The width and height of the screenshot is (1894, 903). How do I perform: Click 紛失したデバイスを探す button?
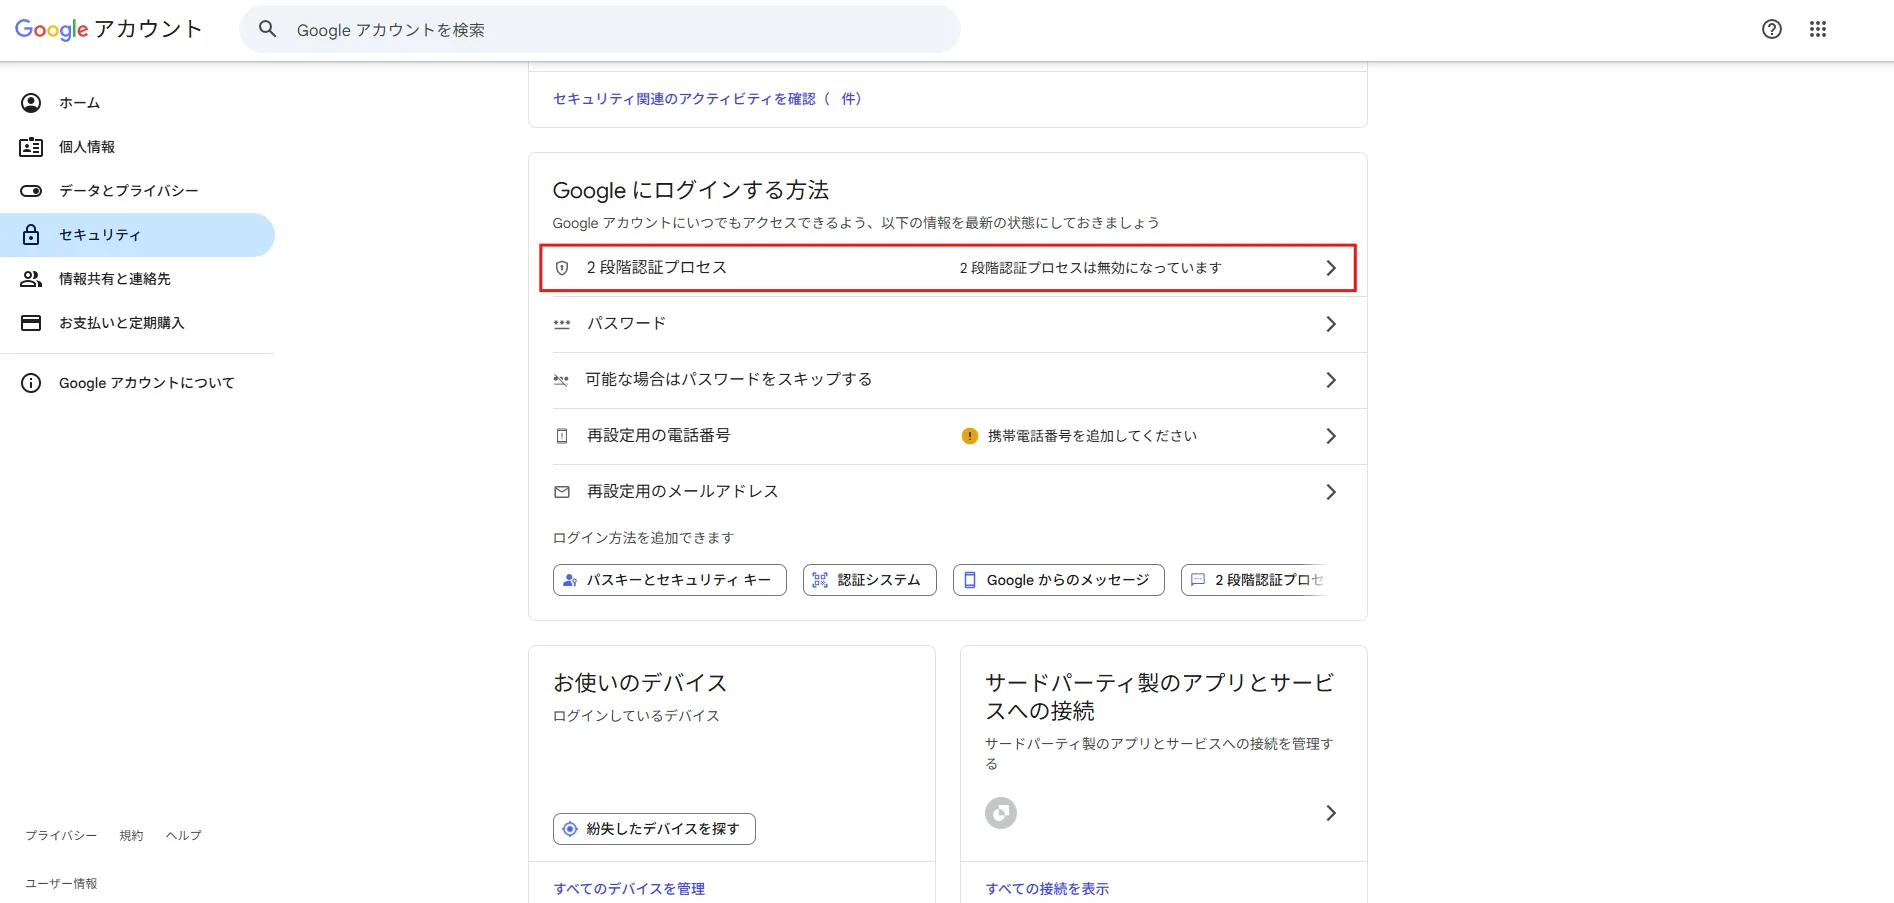[x=654, y=829]
